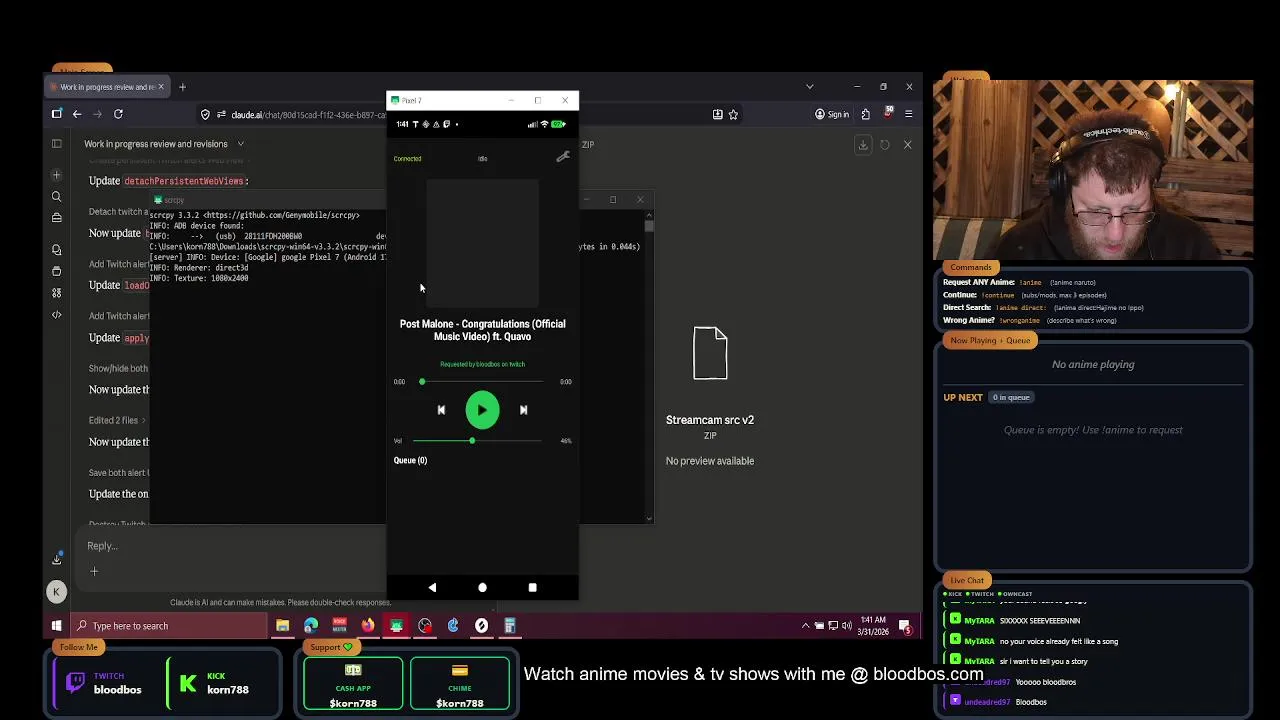
Task: Skip to previous track in the phone player
Action: click(441, 410)
